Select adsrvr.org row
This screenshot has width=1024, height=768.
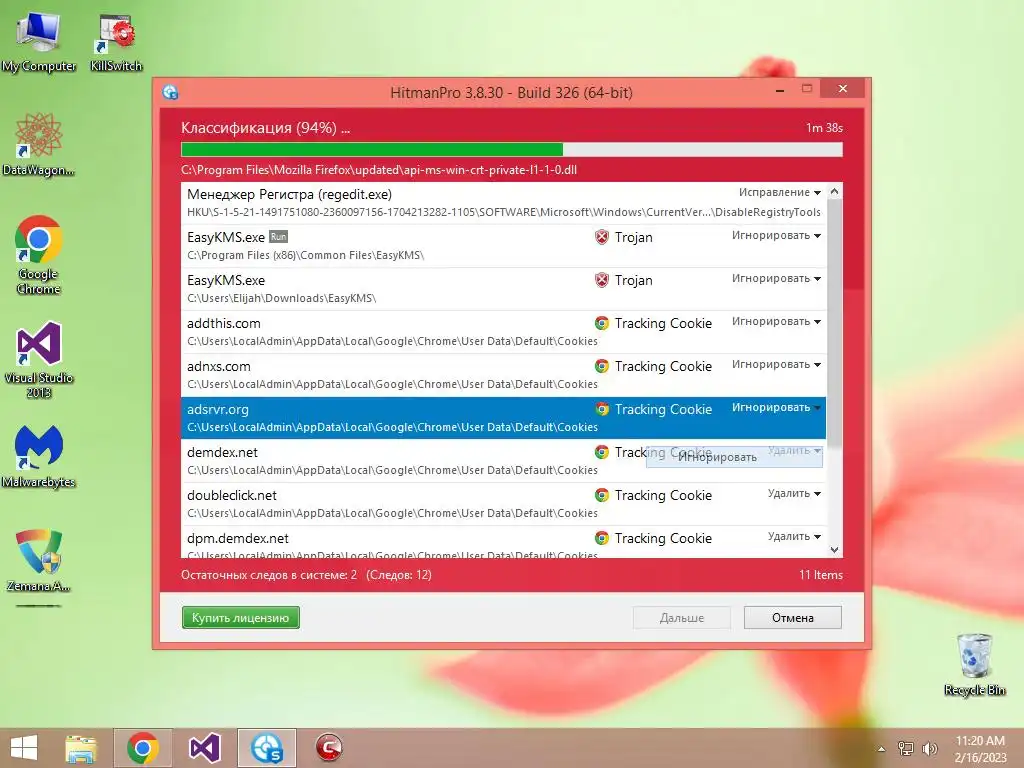tap(504, 418)
